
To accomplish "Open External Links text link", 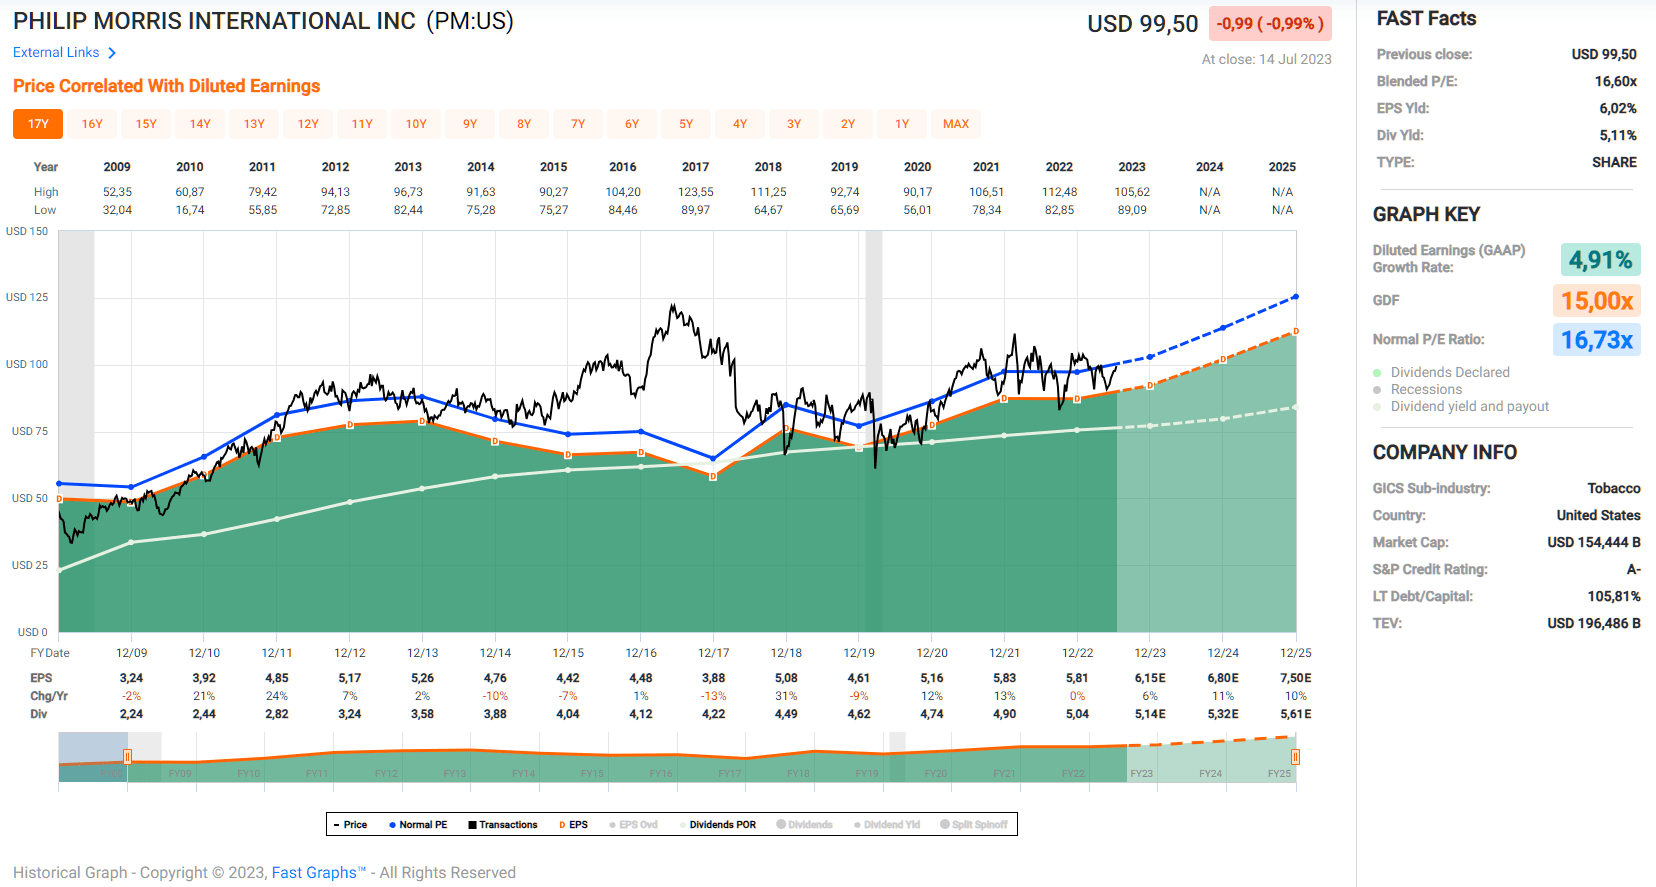I will click(x=56, y=52).
